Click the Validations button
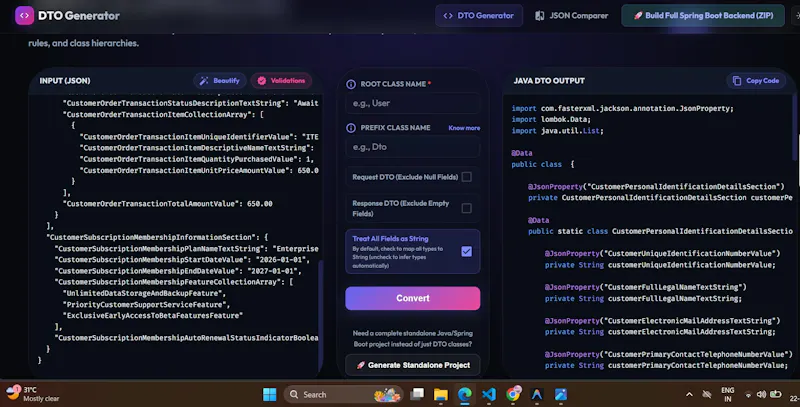This screenshot has height=407, width=800. click(x=281, y=81)
